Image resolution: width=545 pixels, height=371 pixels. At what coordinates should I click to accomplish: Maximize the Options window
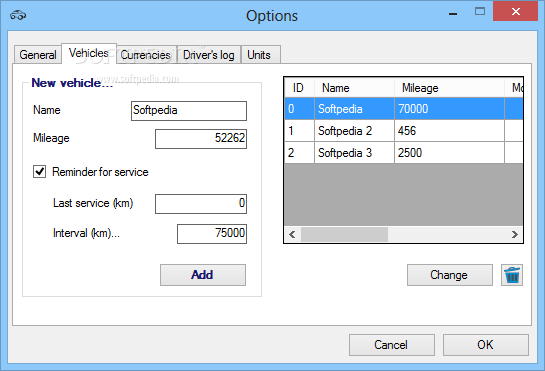pyautogui.click(x=480, y=11)
